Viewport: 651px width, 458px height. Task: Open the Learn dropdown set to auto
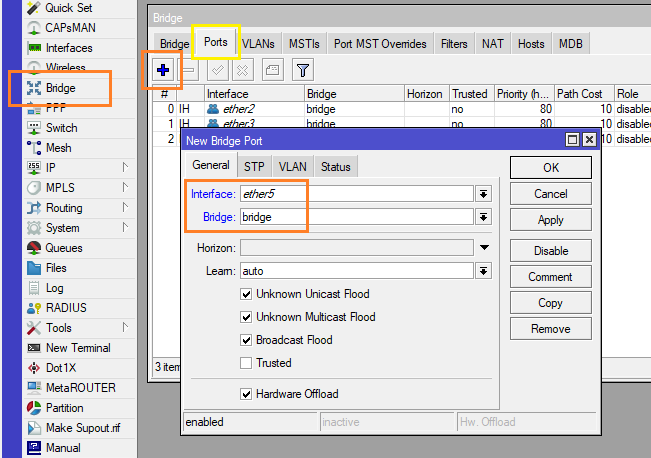(x=484, y=271)
